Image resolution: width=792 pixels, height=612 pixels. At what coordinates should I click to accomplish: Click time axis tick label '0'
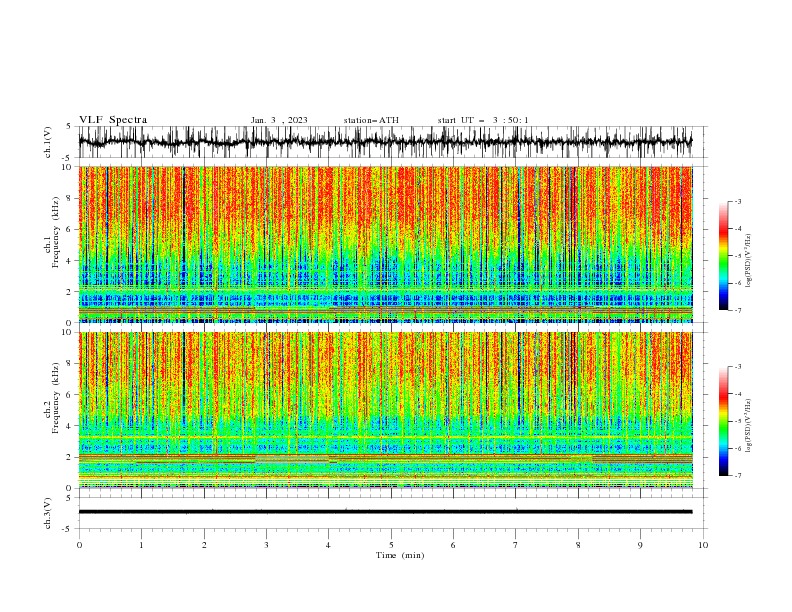[79, 545]
